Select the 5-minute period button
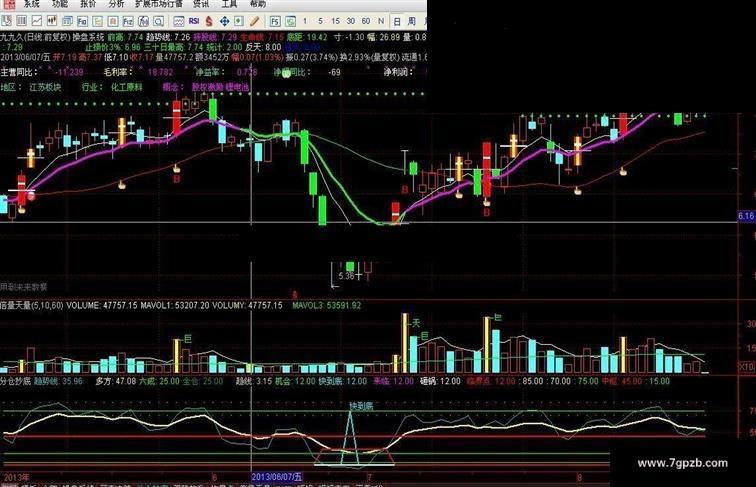756x487 pixels. pyautogui.click(x=320, y=21)
